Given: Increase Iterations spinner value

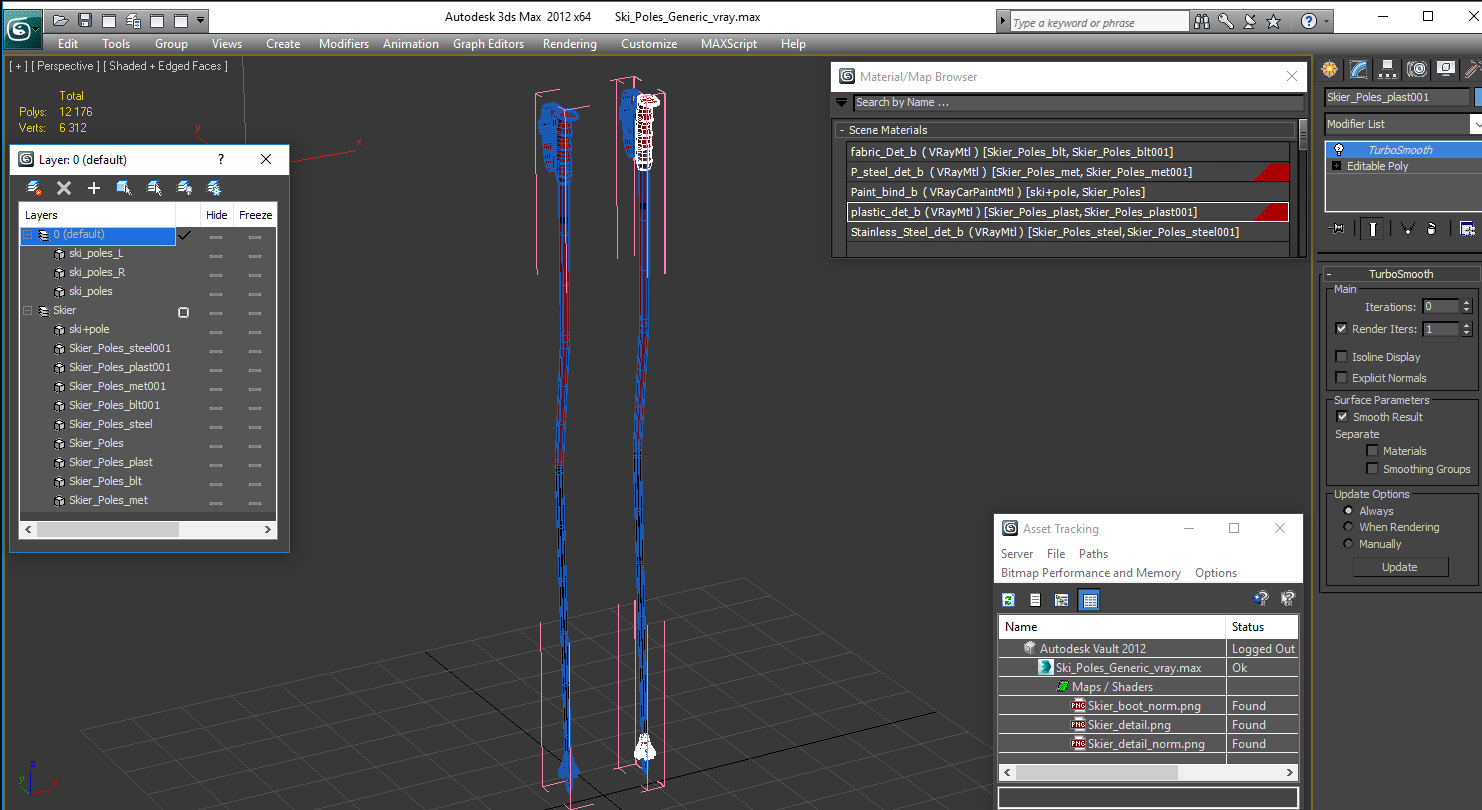Looking at the screenshot, I should [x=1467, y=304].
